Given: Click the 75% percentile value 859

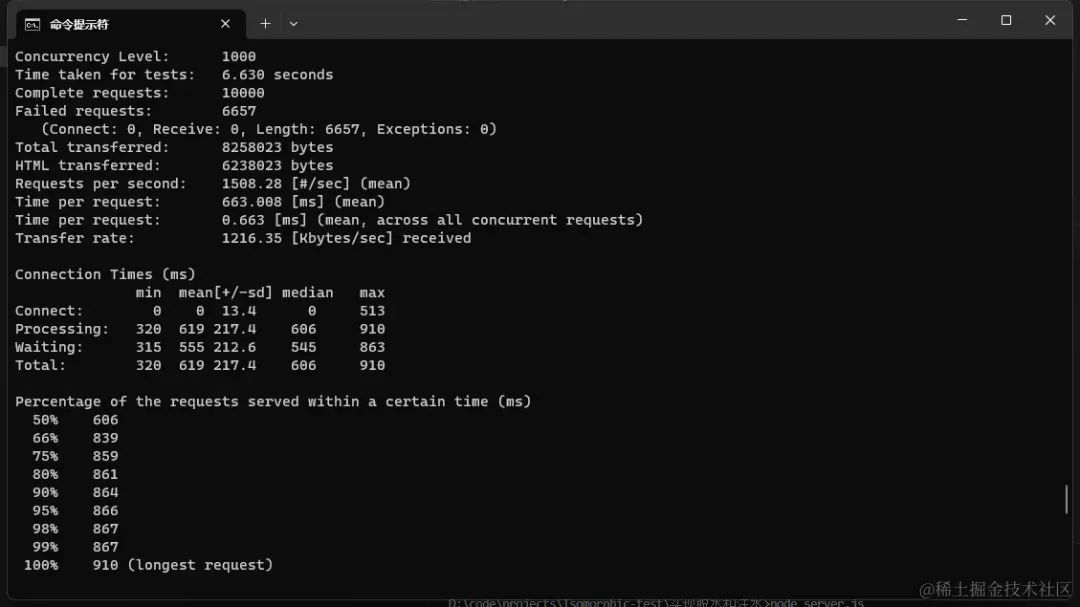Looking at the screenshot, I should click(x=105, y=456).
